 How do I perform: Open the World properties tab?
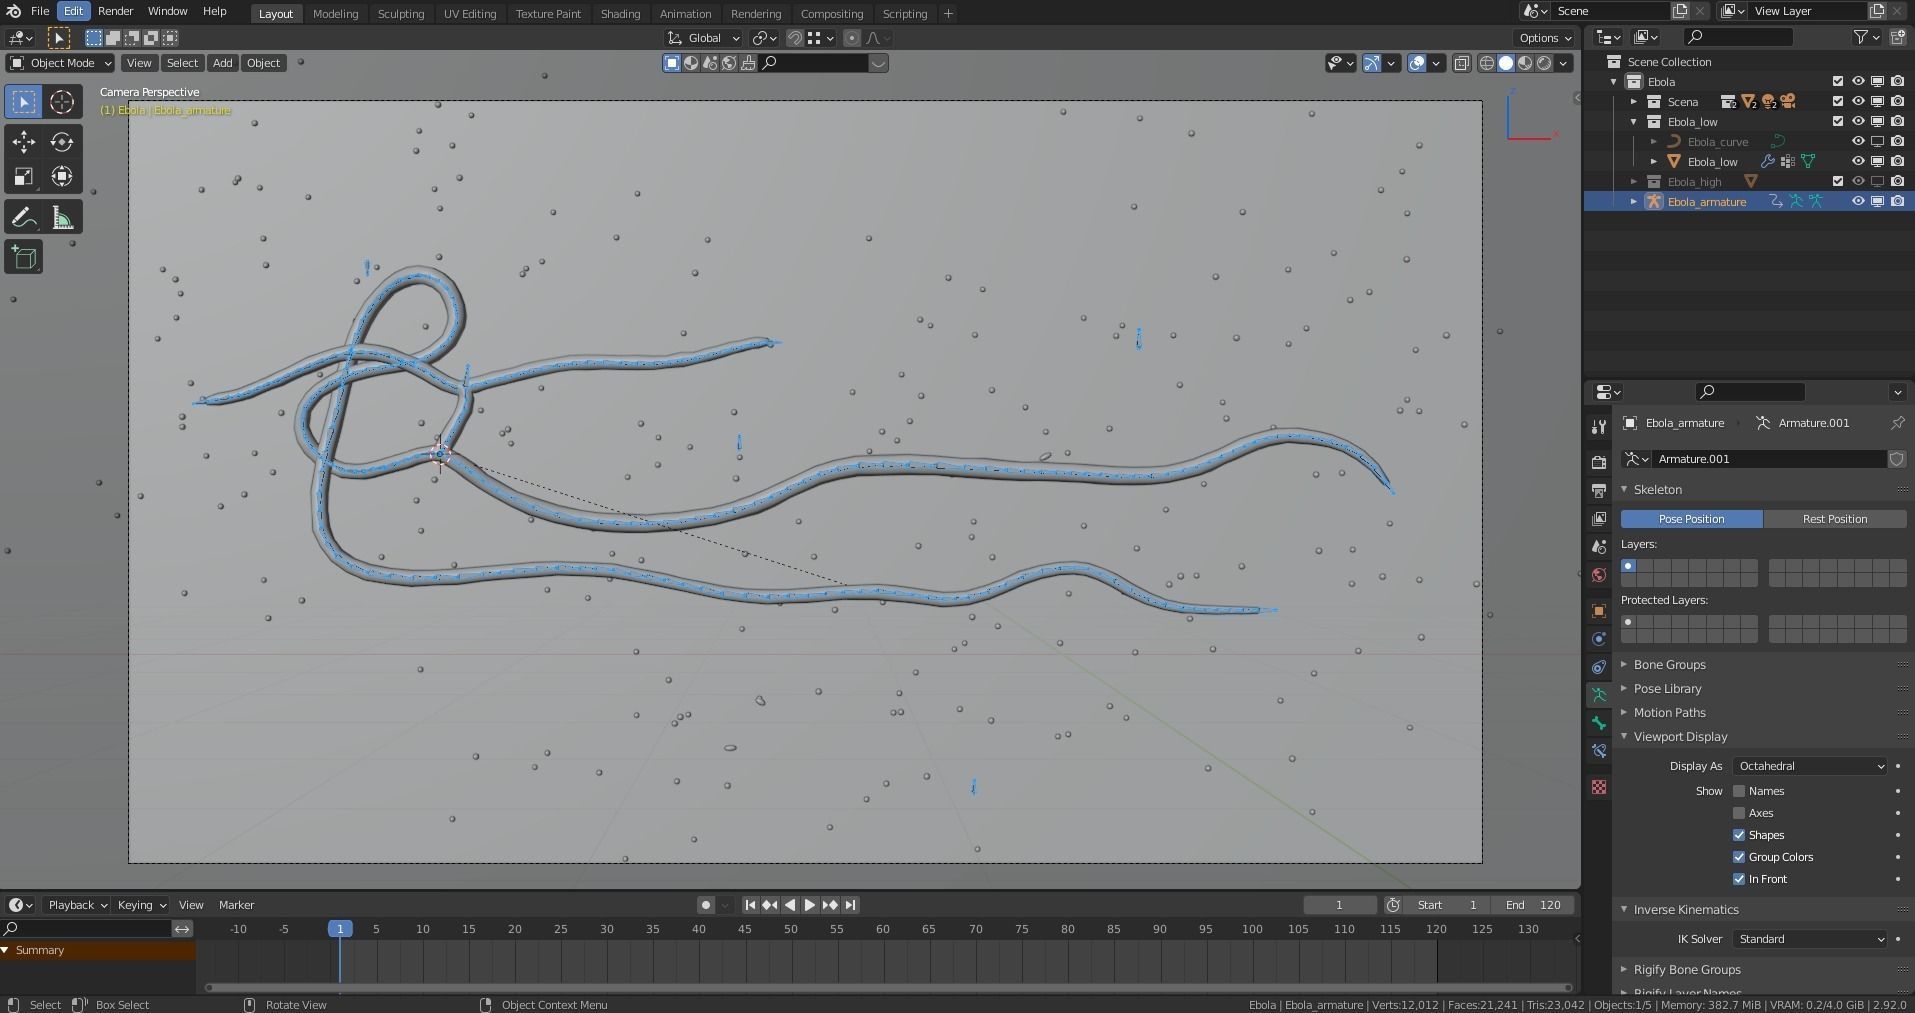click(x=1599, y=575)
